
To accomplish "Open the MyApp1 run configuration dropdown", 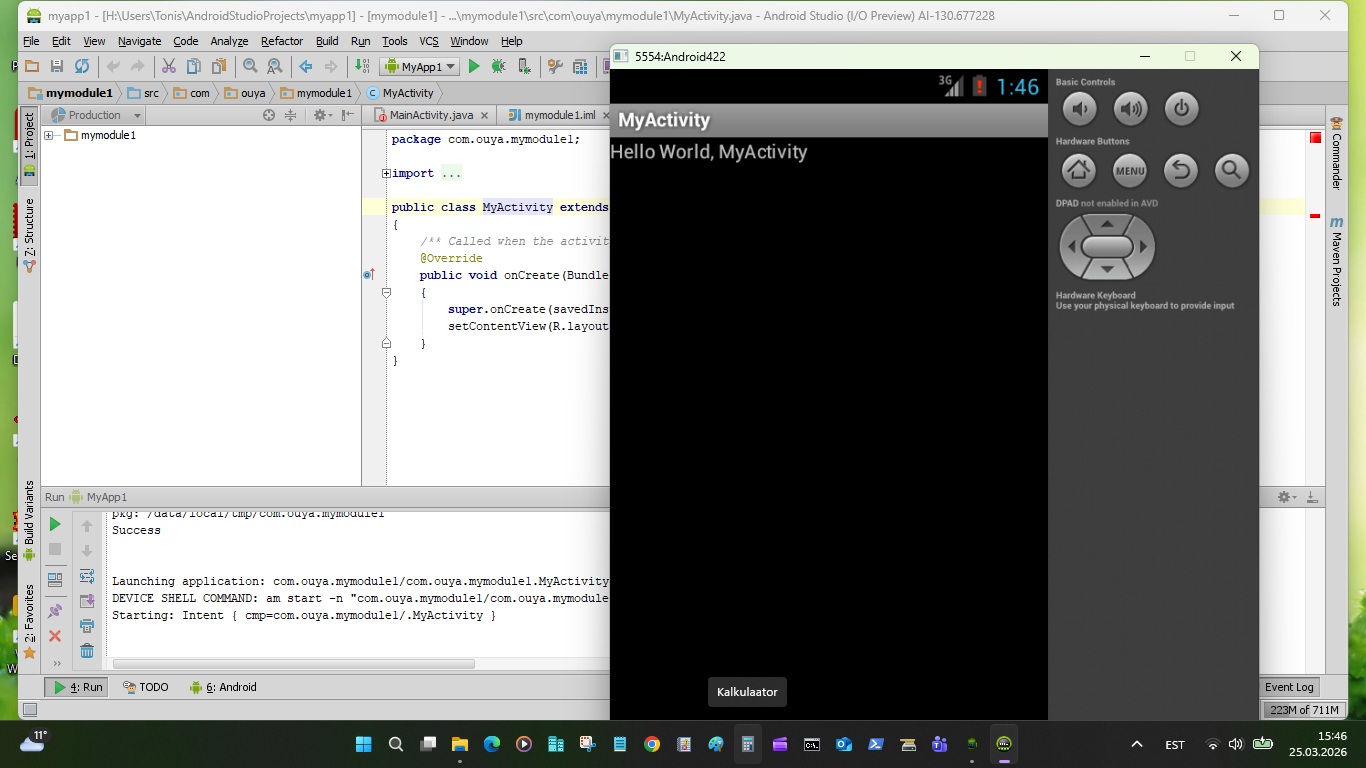I will click(x=420, y=67).
